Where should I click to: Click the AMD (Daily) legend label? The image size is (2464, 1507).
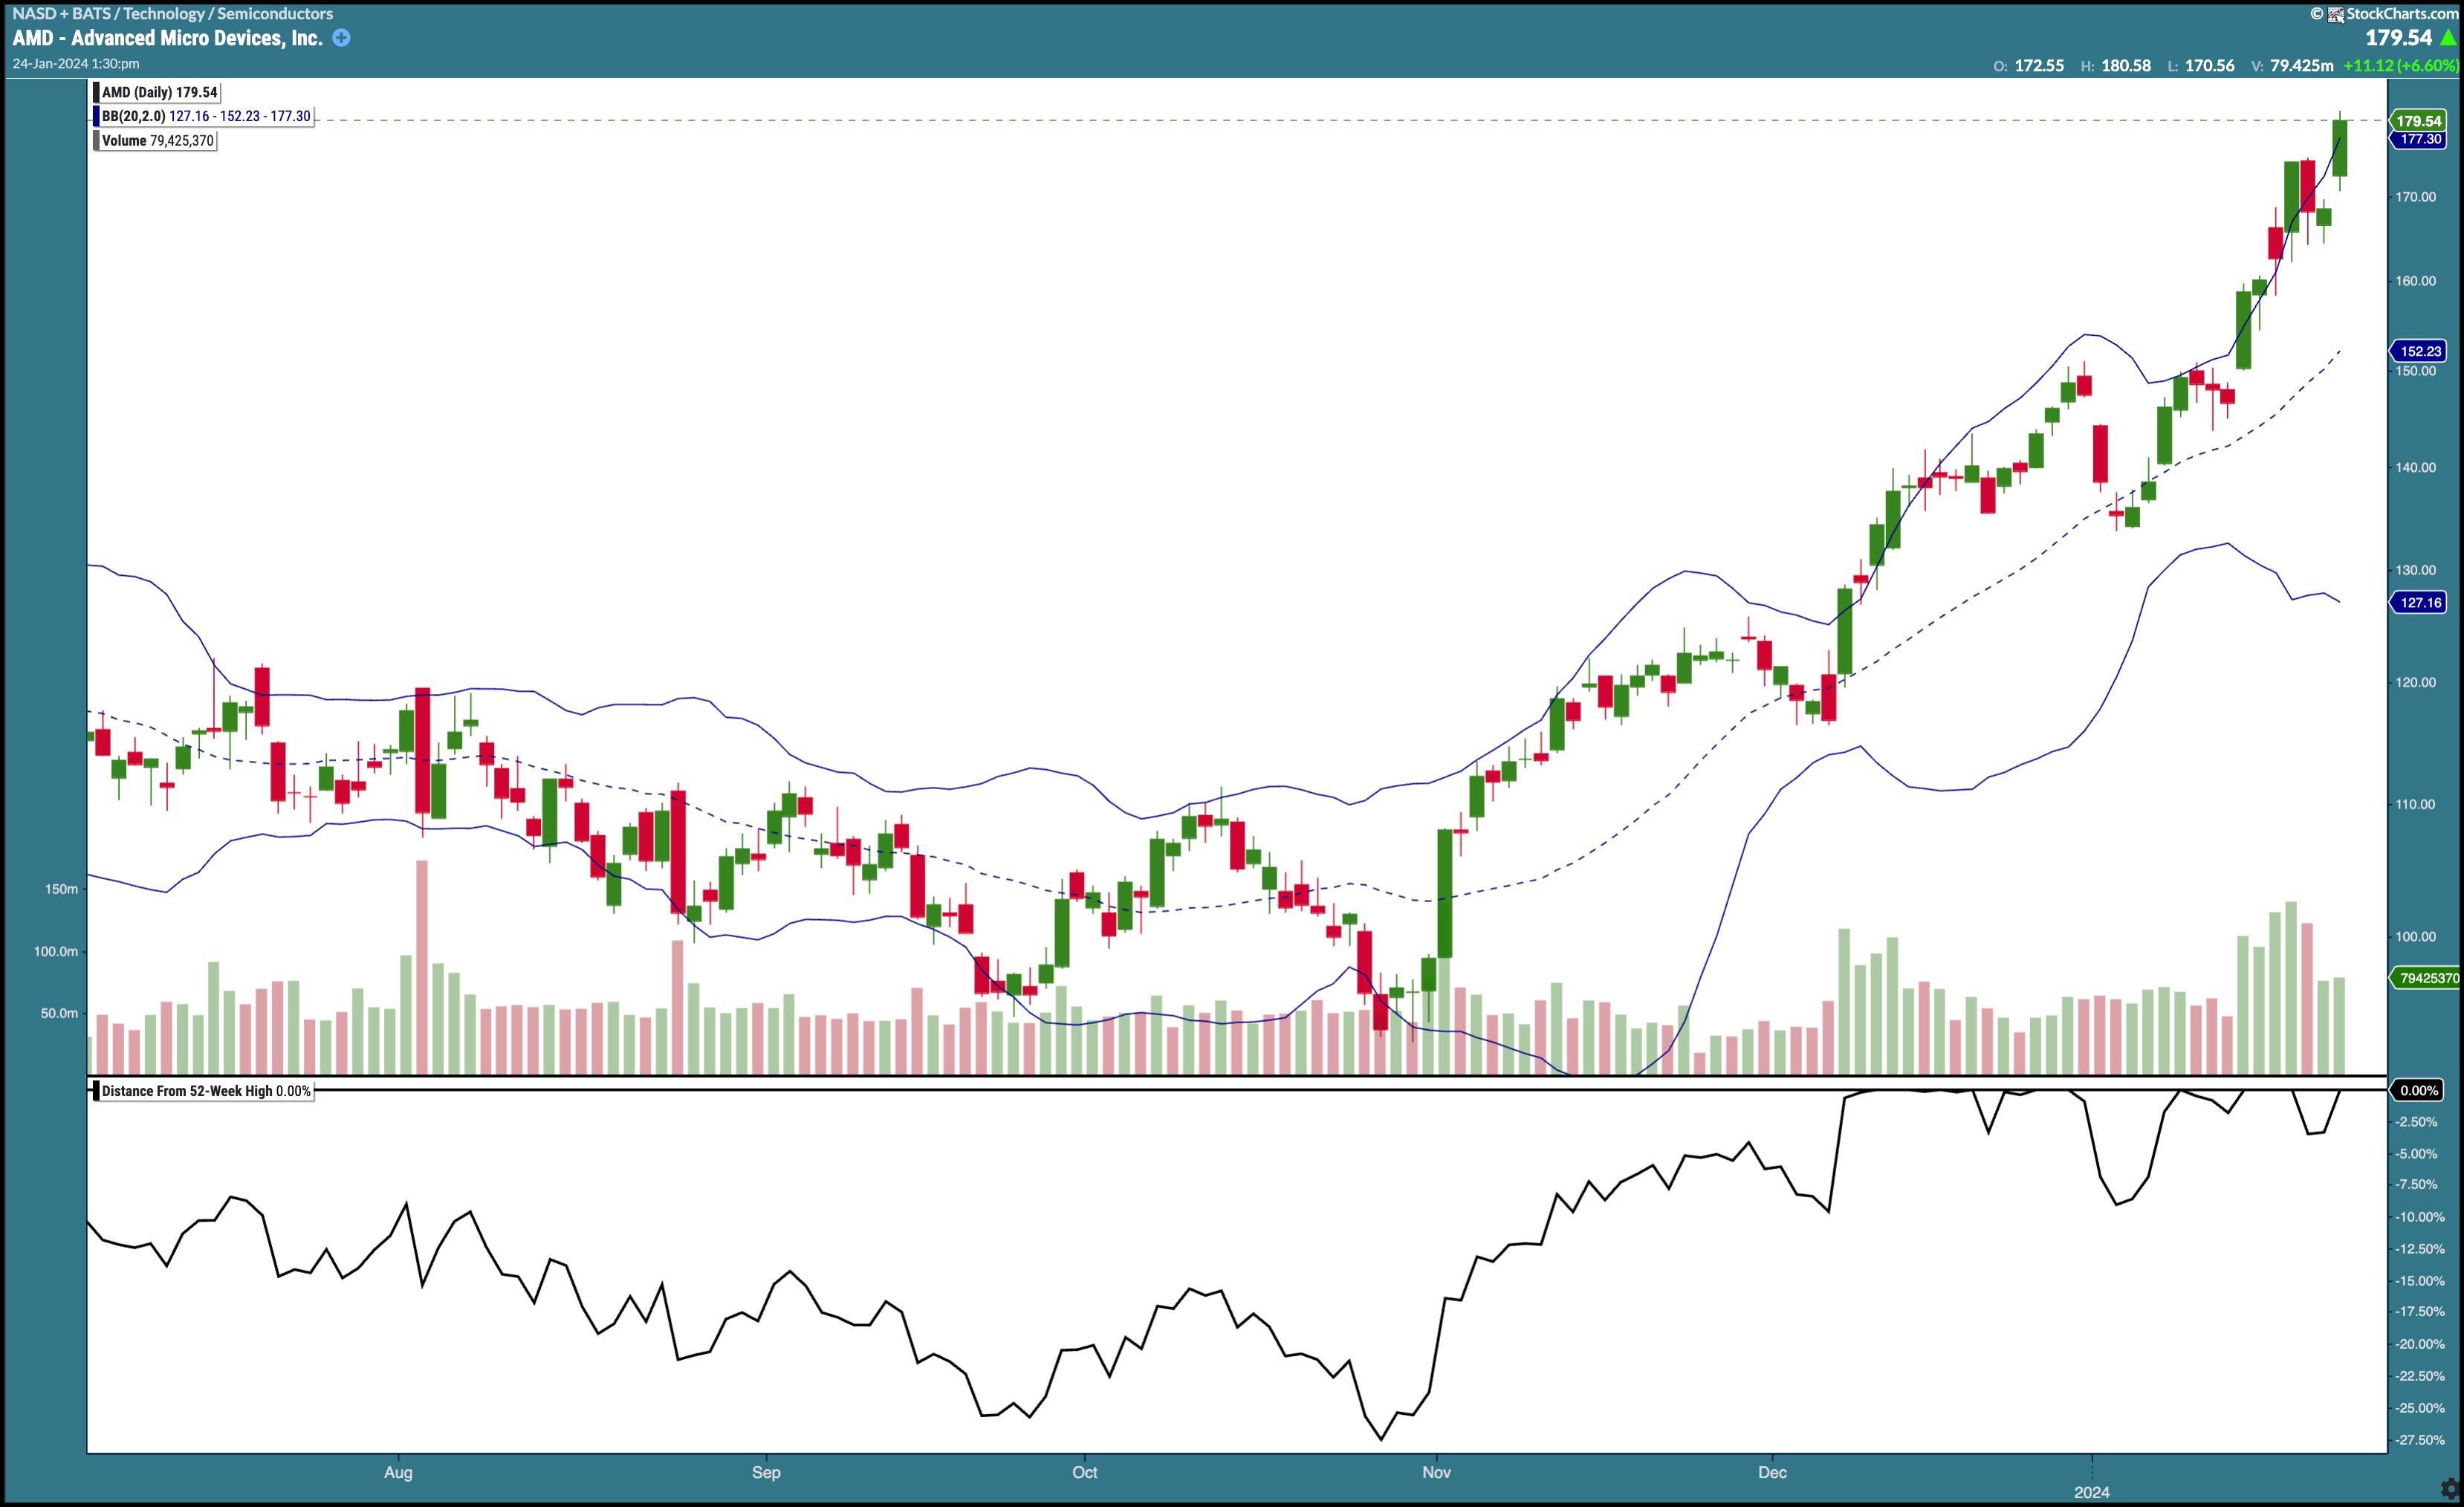tap(159, 92)
